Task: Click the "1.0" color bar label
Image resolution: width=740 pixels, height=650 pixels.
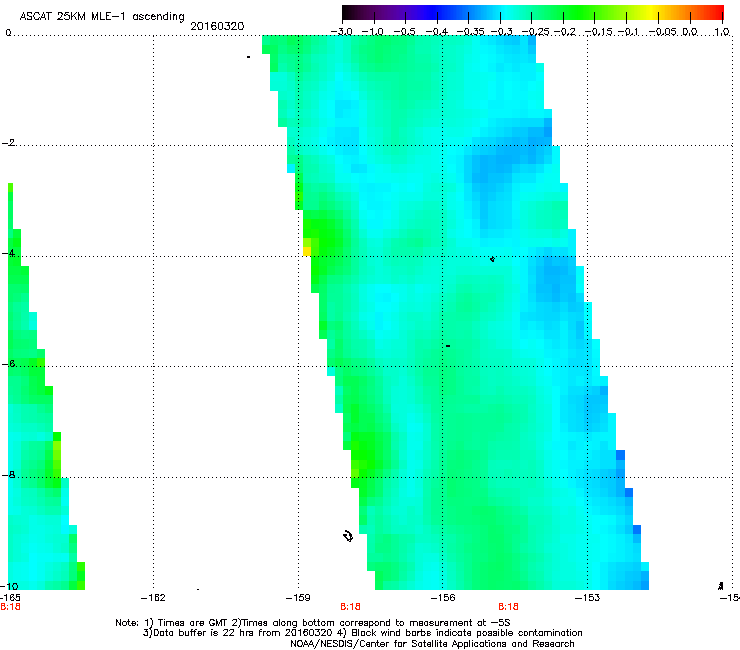Action: 721,32
